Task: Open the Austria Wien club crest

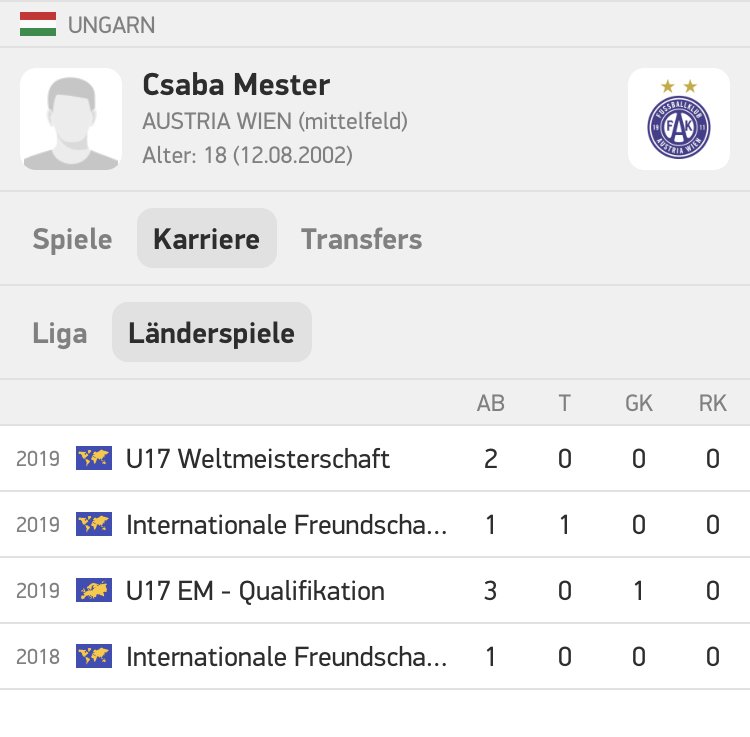Action: pos(678,119)
